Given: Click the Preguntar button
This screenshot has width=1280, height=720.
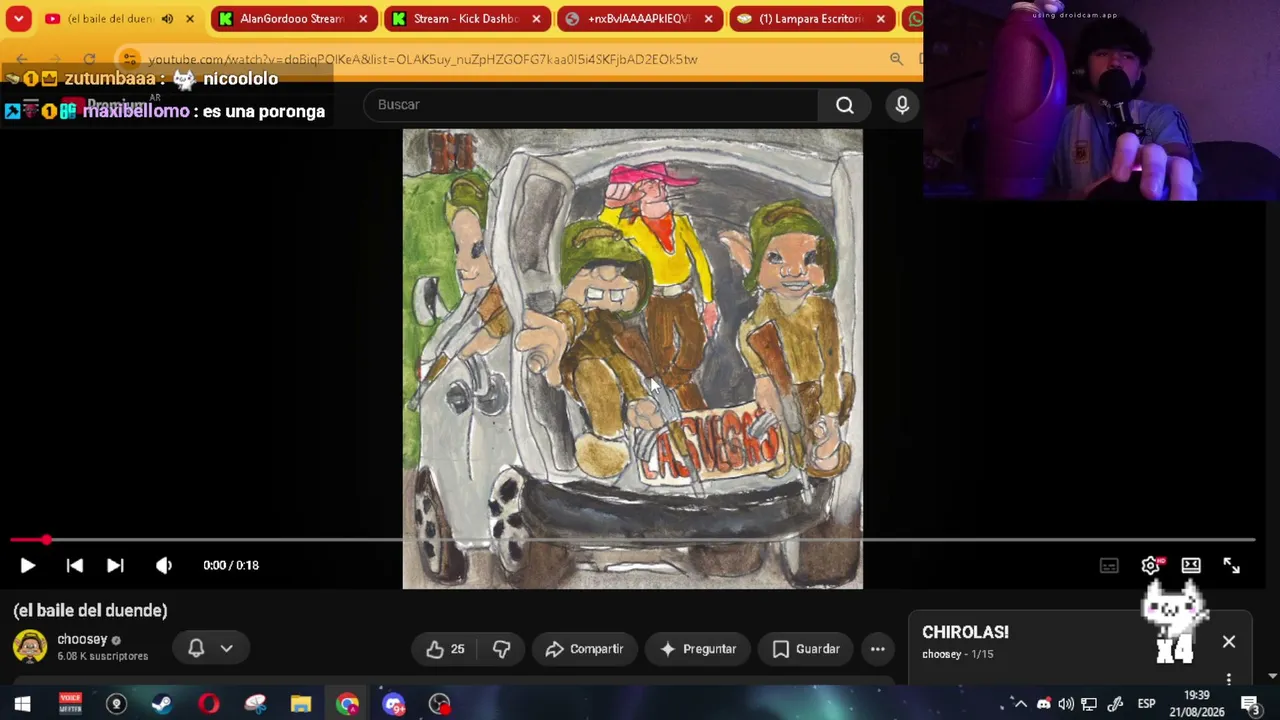Looking at the screenshot, I should pyautogui.click(x=697, y=649).
